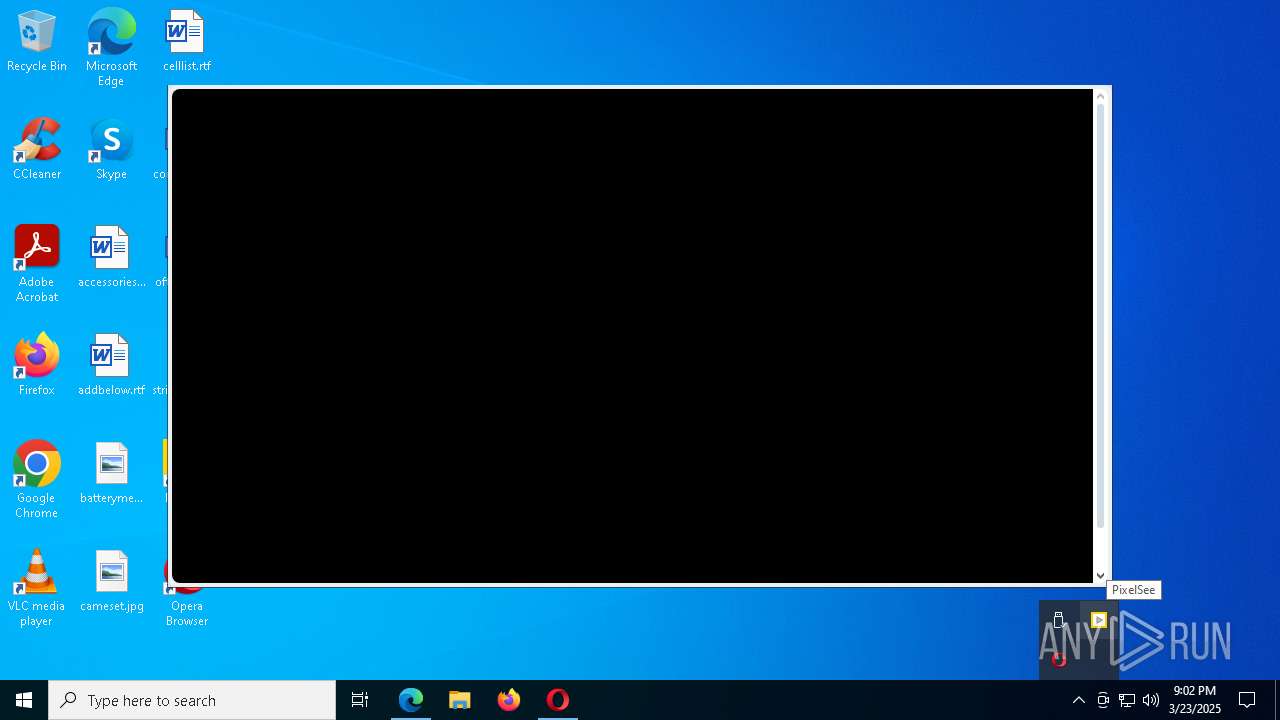This screenshot has width=1280, height=720.
Task: Select the celllist.rtf desktop file
Action: tap(186, 42)
